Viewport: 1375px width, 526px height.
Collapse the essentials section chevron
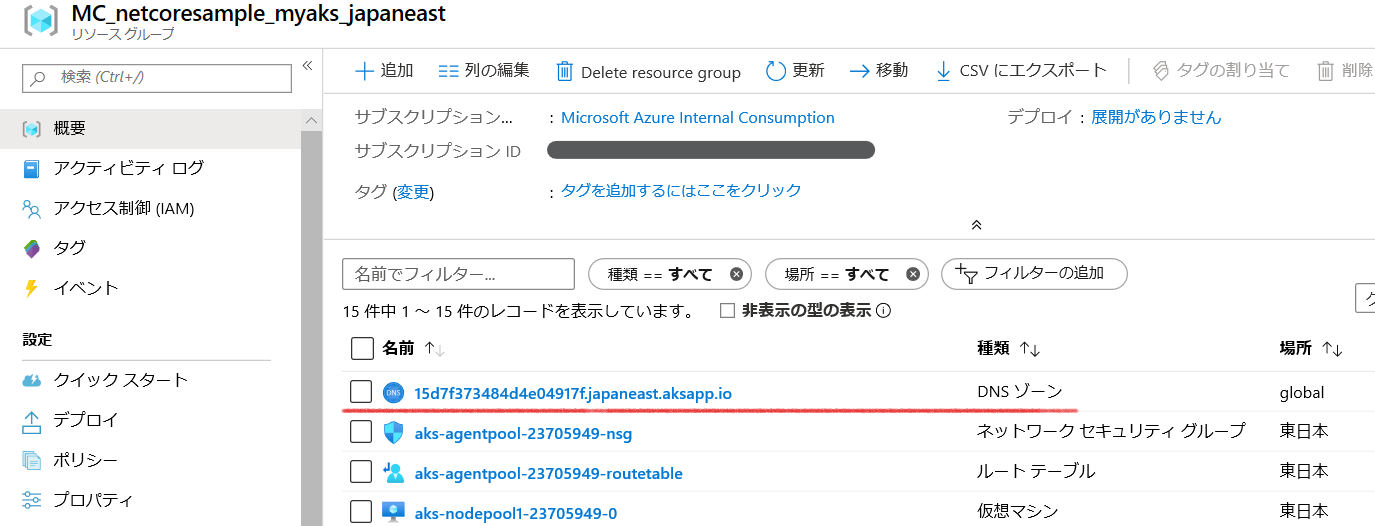tap(977, 225)
